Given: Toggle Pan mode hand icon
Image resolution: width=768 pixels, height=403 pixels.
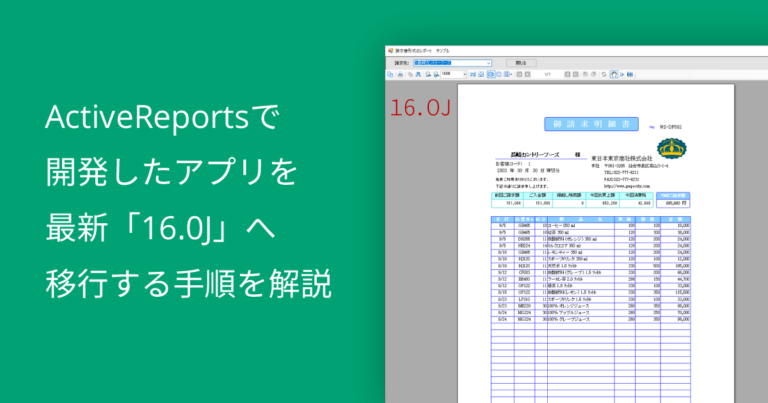Looking at the screenshot, I should [x=614, y=74].
